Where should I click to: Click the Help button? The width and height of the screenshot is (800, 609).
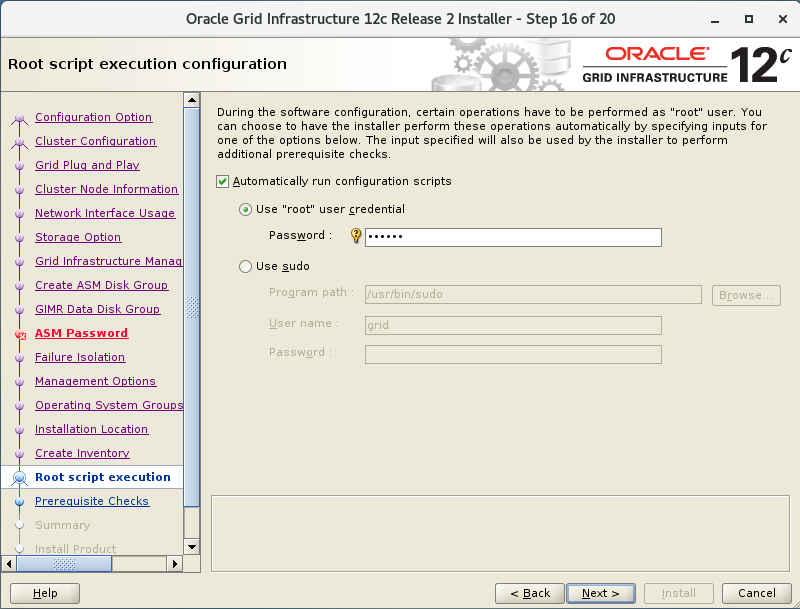tap(45, 593)
